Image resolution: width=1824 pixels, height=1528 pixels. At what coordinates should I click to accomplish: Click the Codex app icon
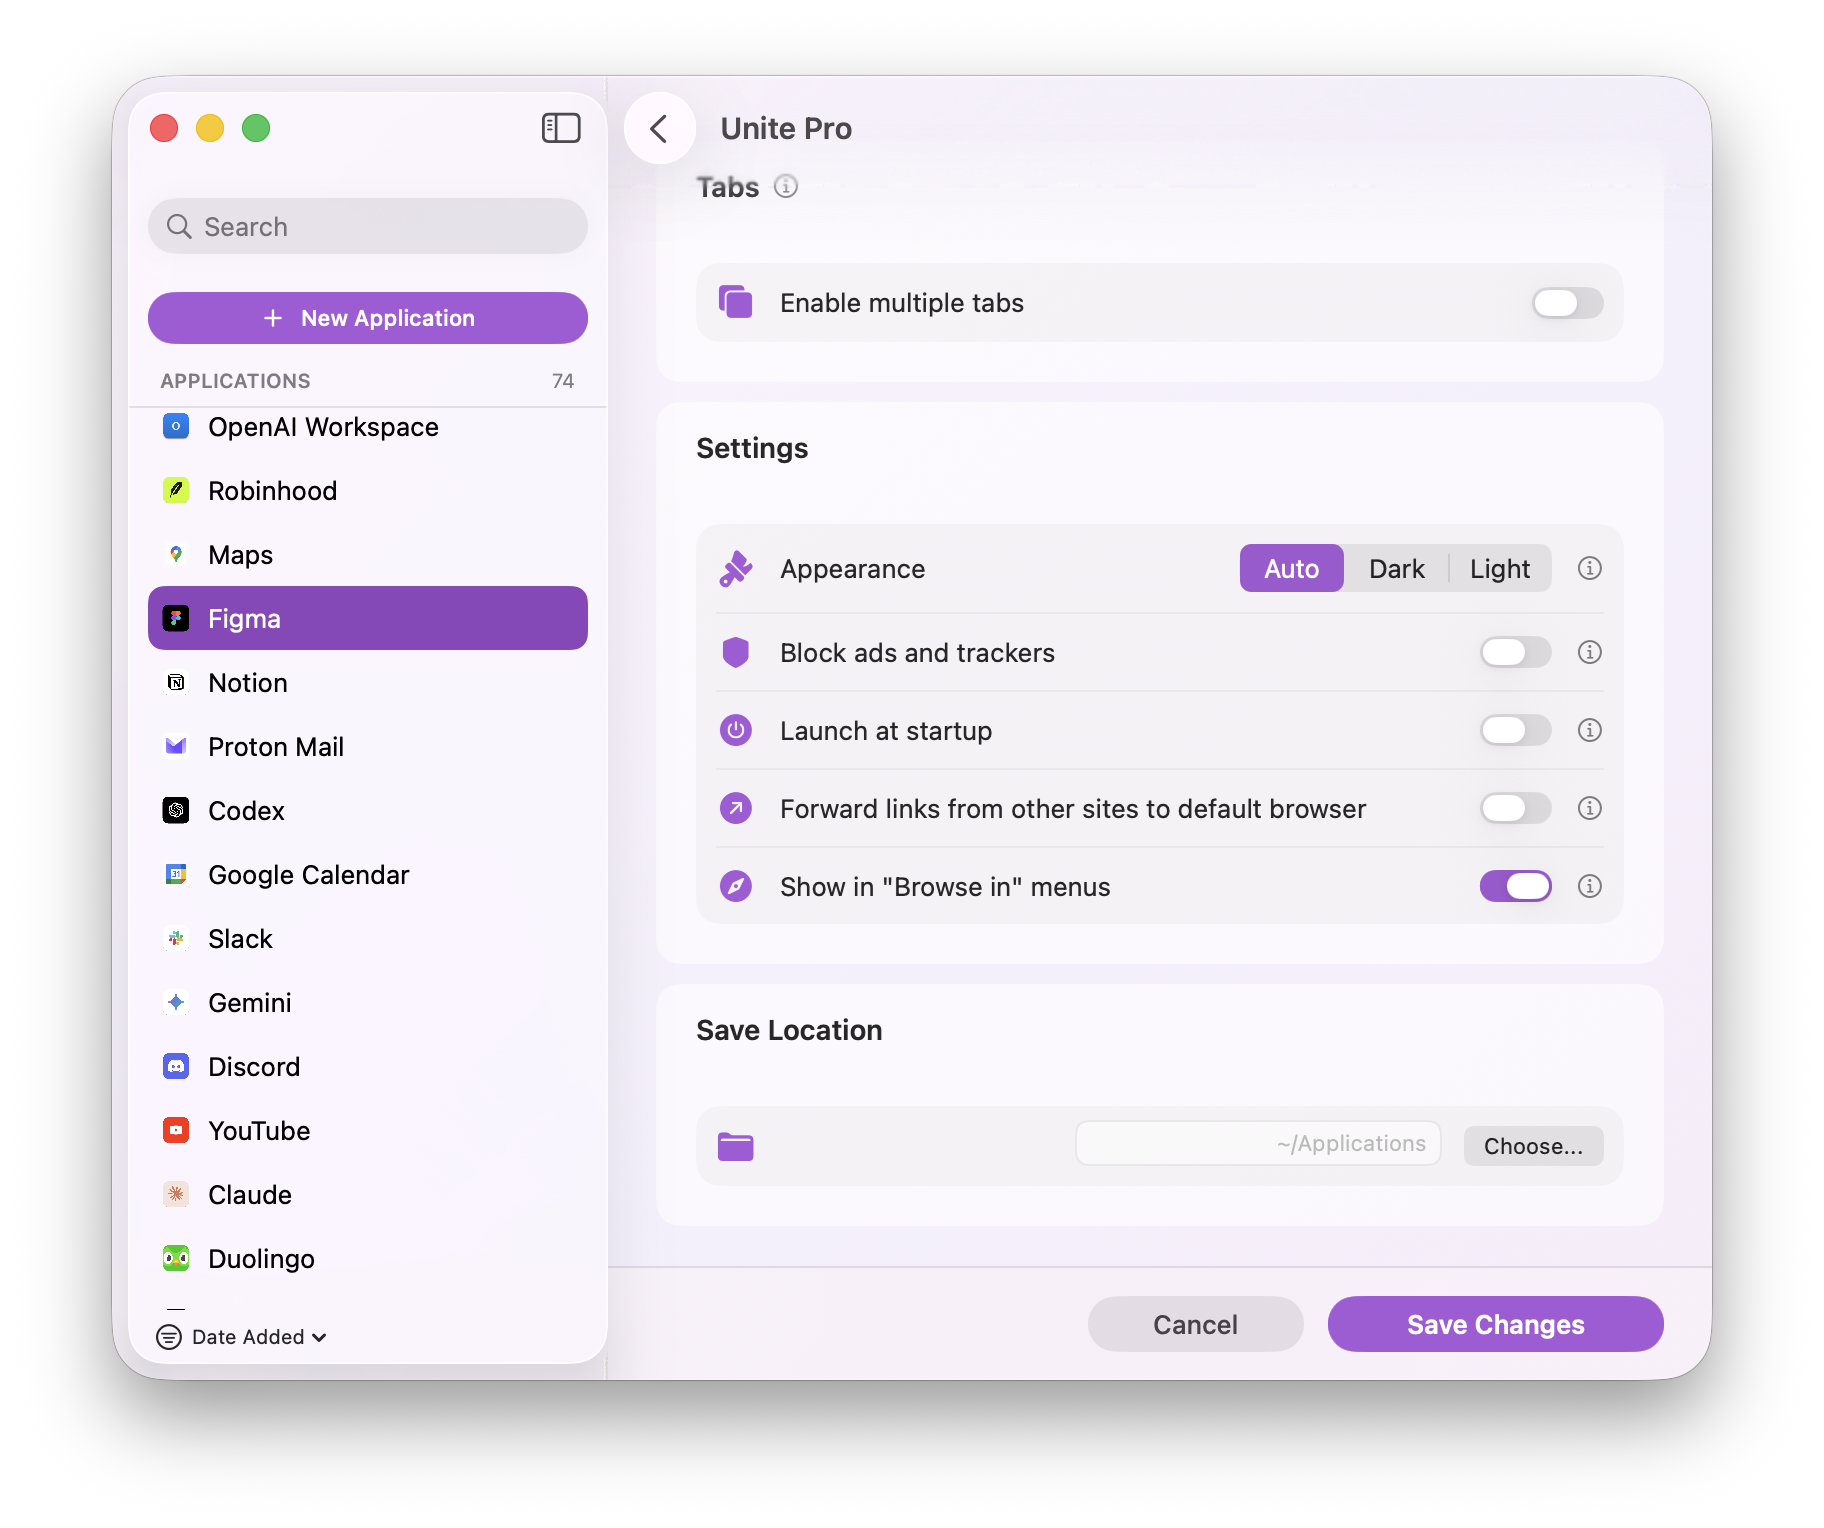[x=176, y=811]
